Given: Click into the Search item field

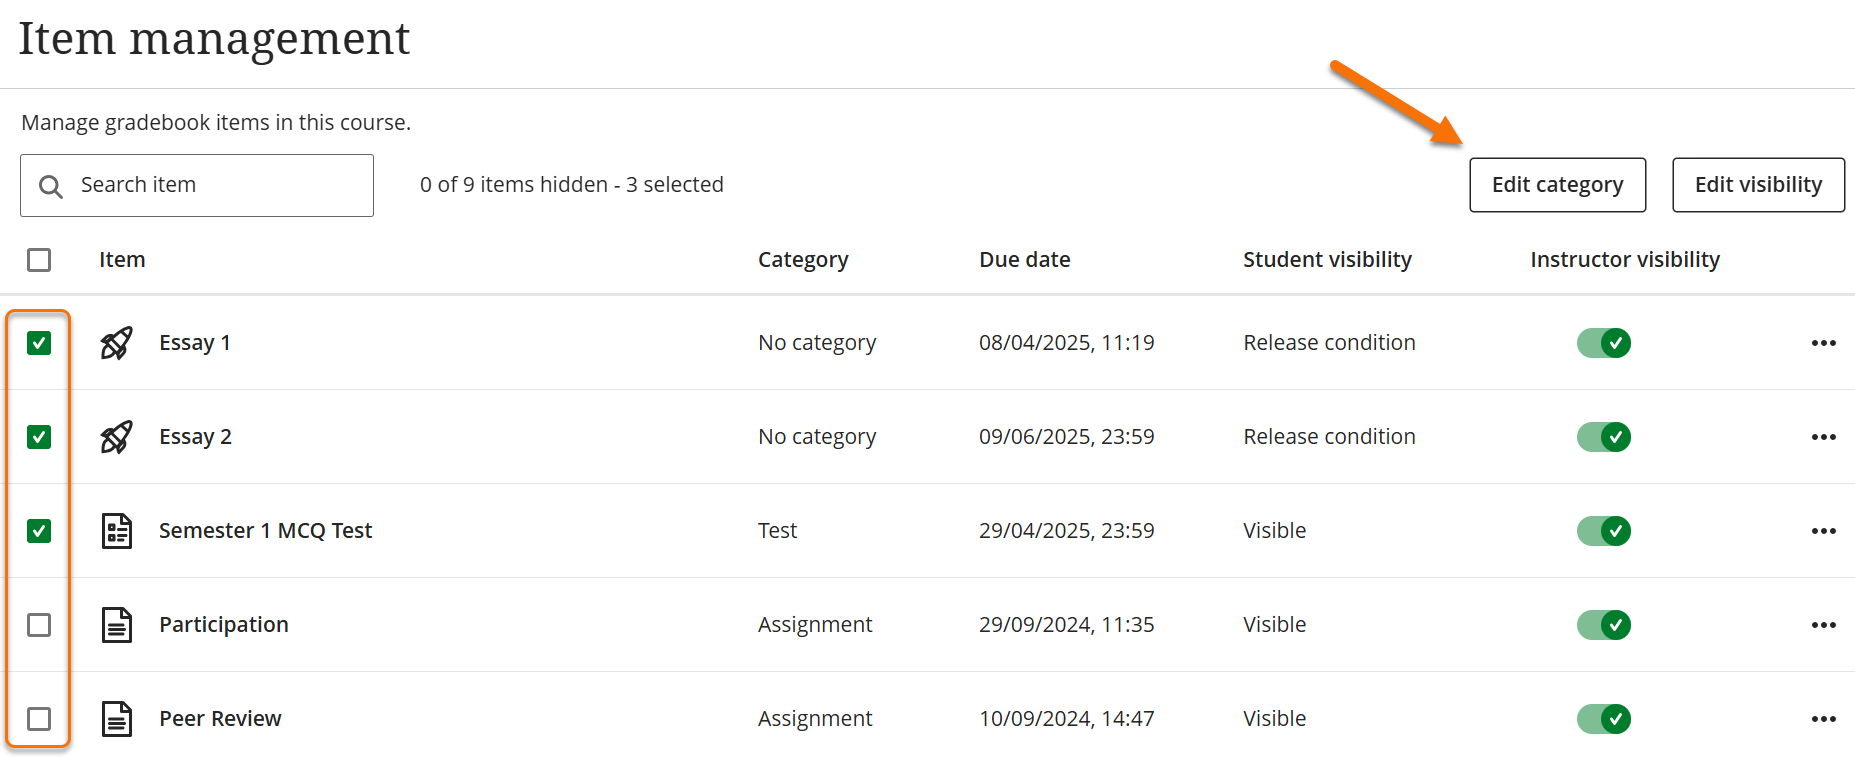Looking at the screenshot, I should pos(220,185).
